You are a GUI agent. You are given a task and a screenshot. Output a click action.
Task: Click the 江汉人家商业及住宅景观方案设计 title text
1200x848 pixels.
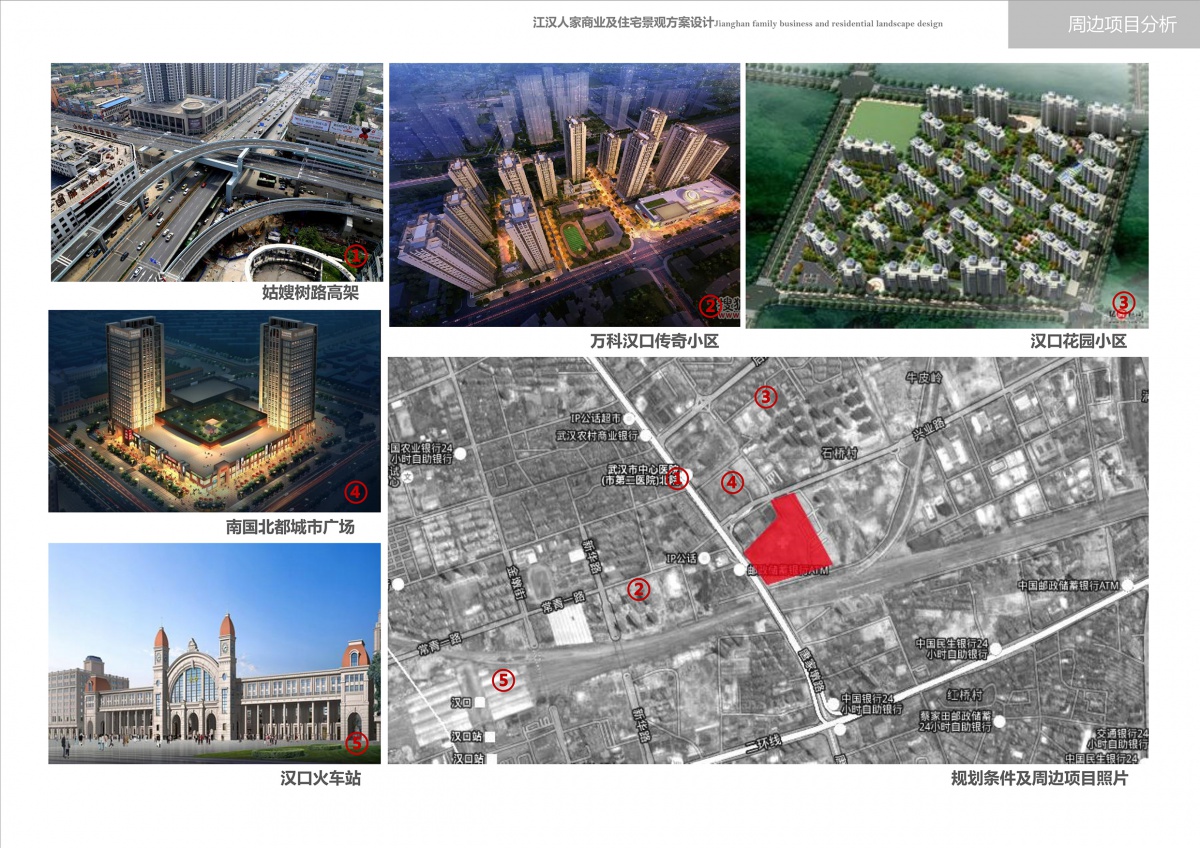[x=624, y=23]
